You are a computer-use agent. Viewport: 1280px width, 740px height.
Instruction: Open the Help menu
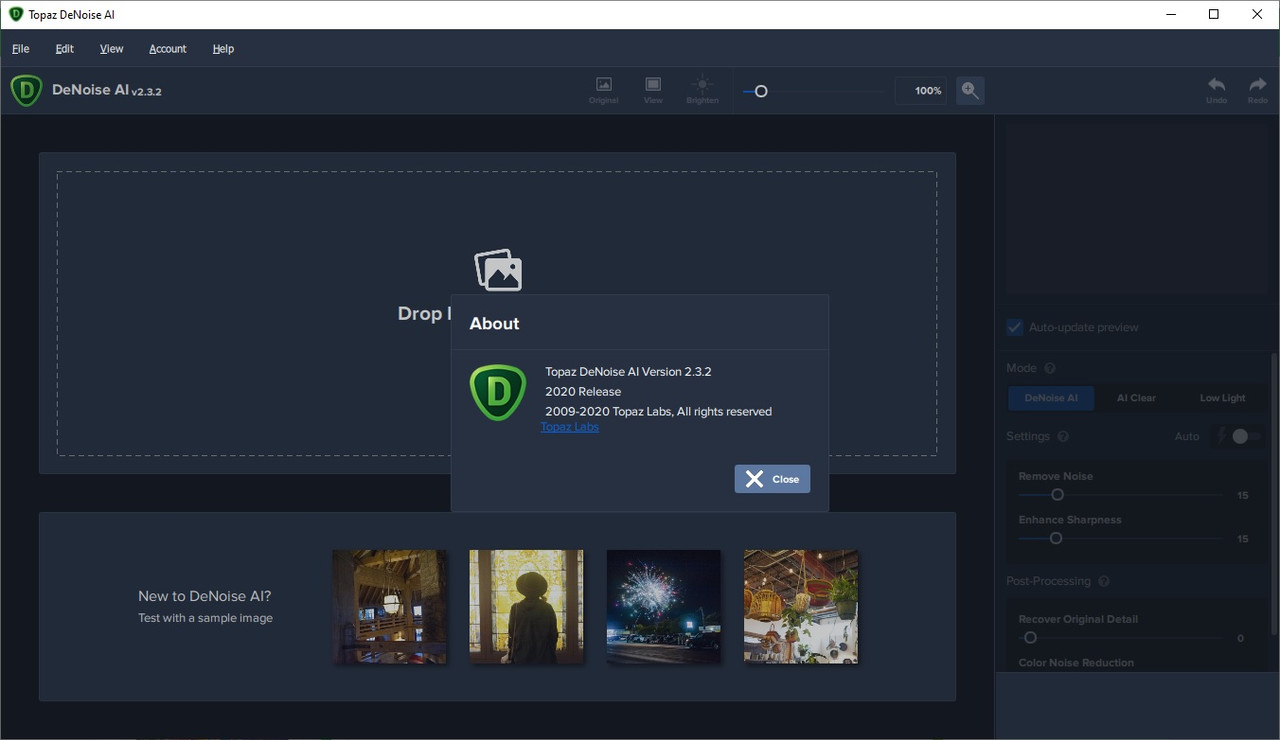click(223, 48)
